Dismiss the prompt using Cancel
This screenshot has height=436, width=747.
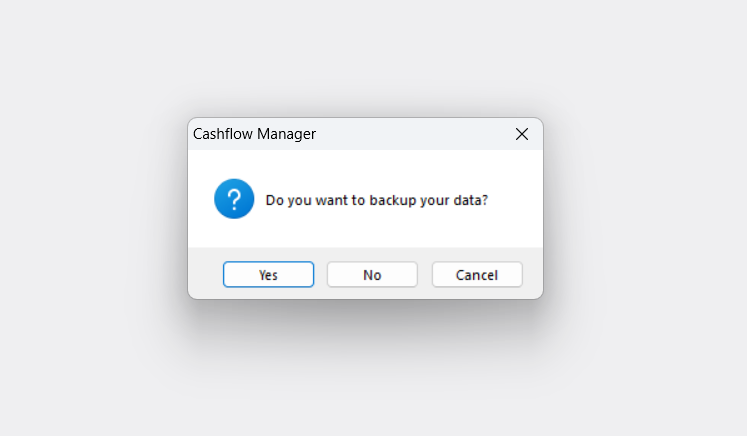[x=477, y=274]
